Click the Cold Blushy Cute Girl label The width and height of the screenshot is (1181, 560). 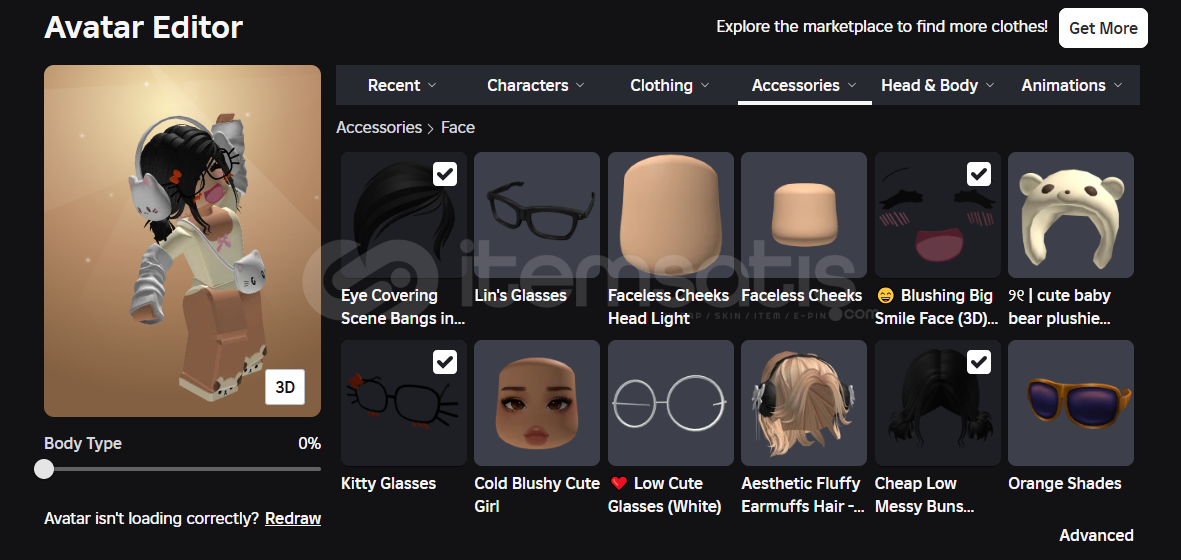click(x=537, y=495)
